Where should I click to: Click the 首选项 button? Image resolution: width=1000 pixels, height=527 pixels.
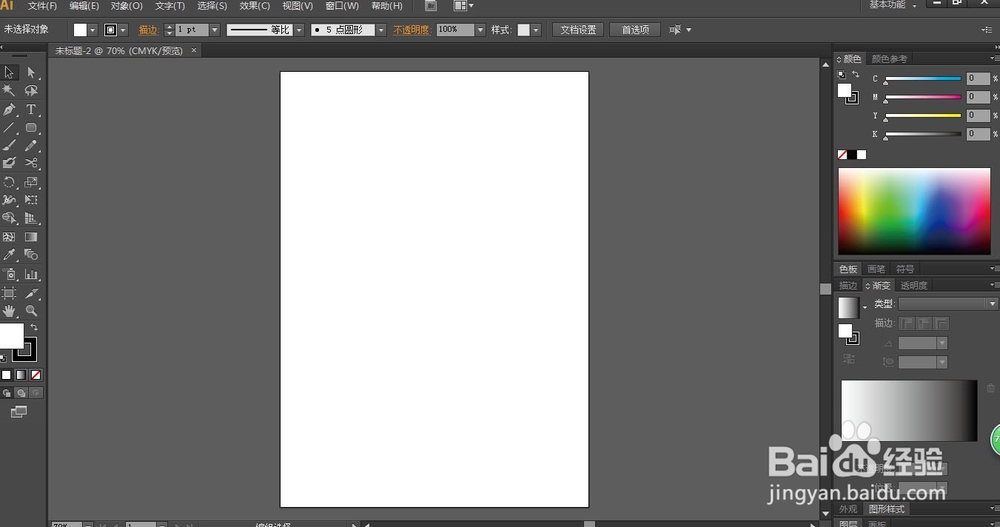click(x=635, y=30)
